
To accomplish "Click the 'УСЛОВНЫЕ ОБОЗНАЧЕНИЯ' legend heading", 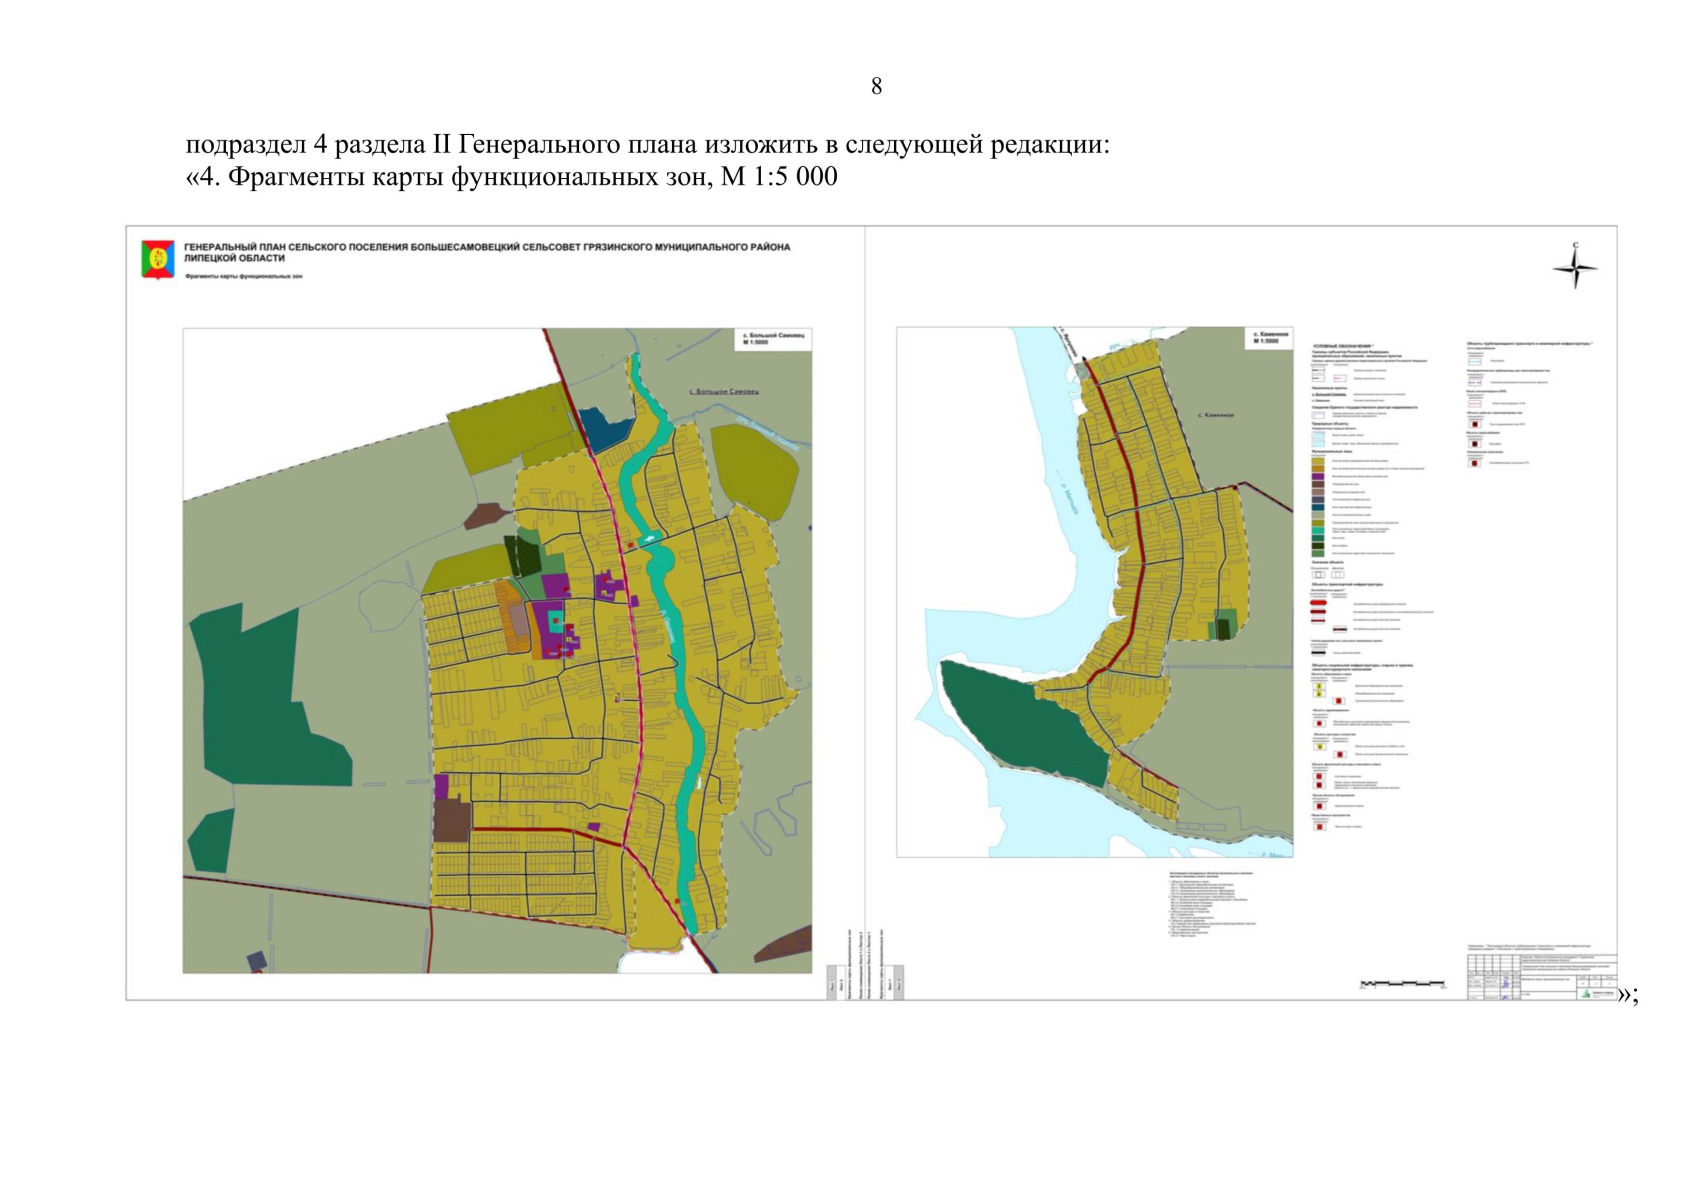I will [1343, 346].
